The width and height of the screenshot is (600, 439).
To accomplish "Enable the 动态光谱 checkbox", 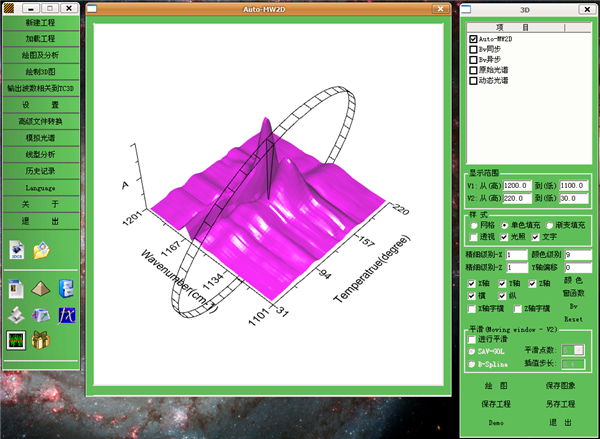I will pyautogui.click(x=473, y=80).
